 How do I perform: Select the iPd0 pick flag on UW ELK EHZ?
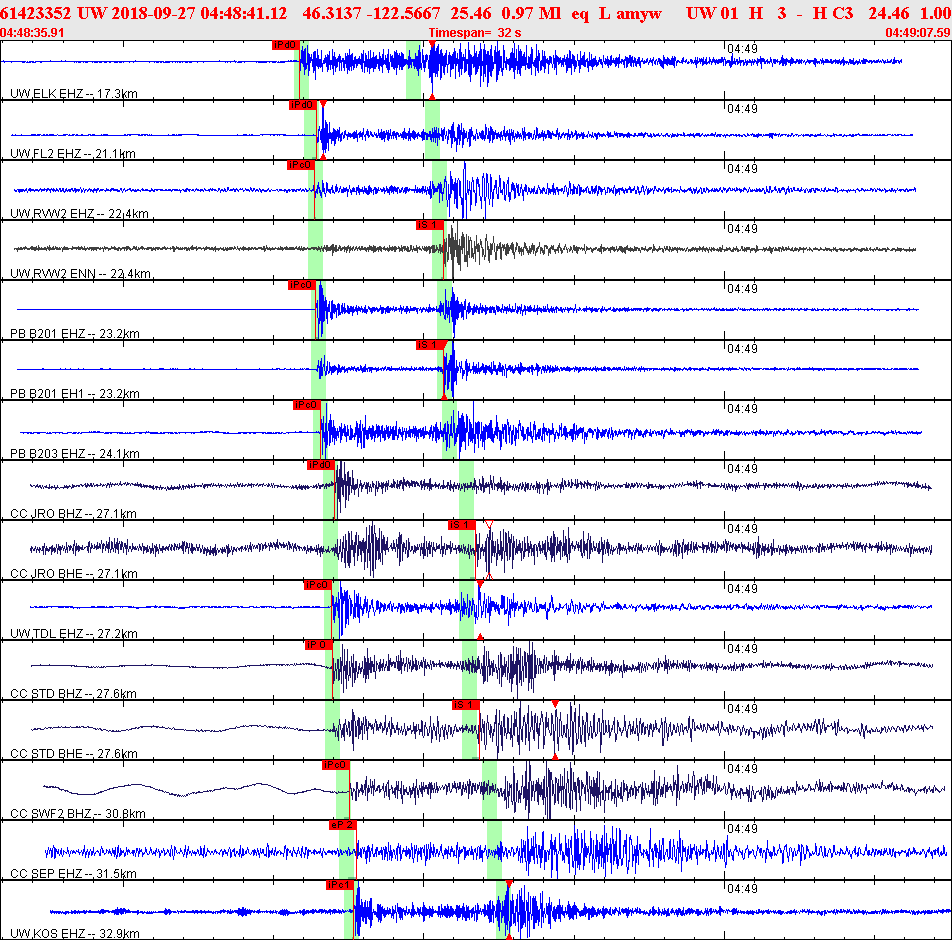pos(285,46)
